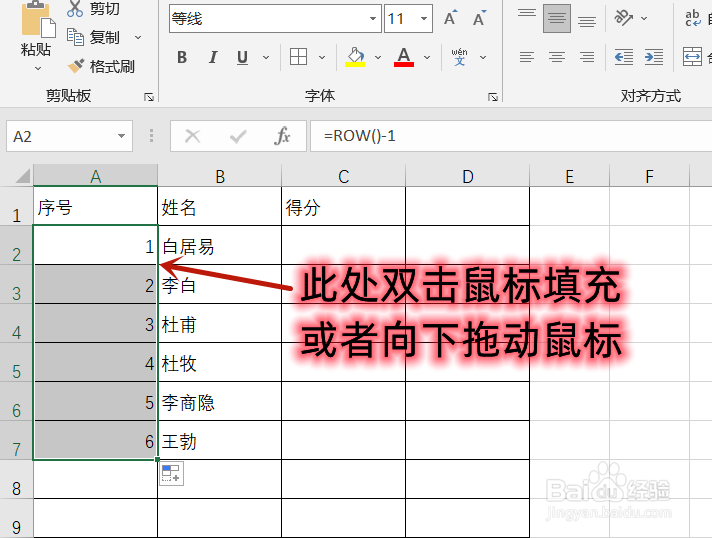Expand the phonetic guide dropdown arrow
Screen dimensions: 712x538
point(483,57)
